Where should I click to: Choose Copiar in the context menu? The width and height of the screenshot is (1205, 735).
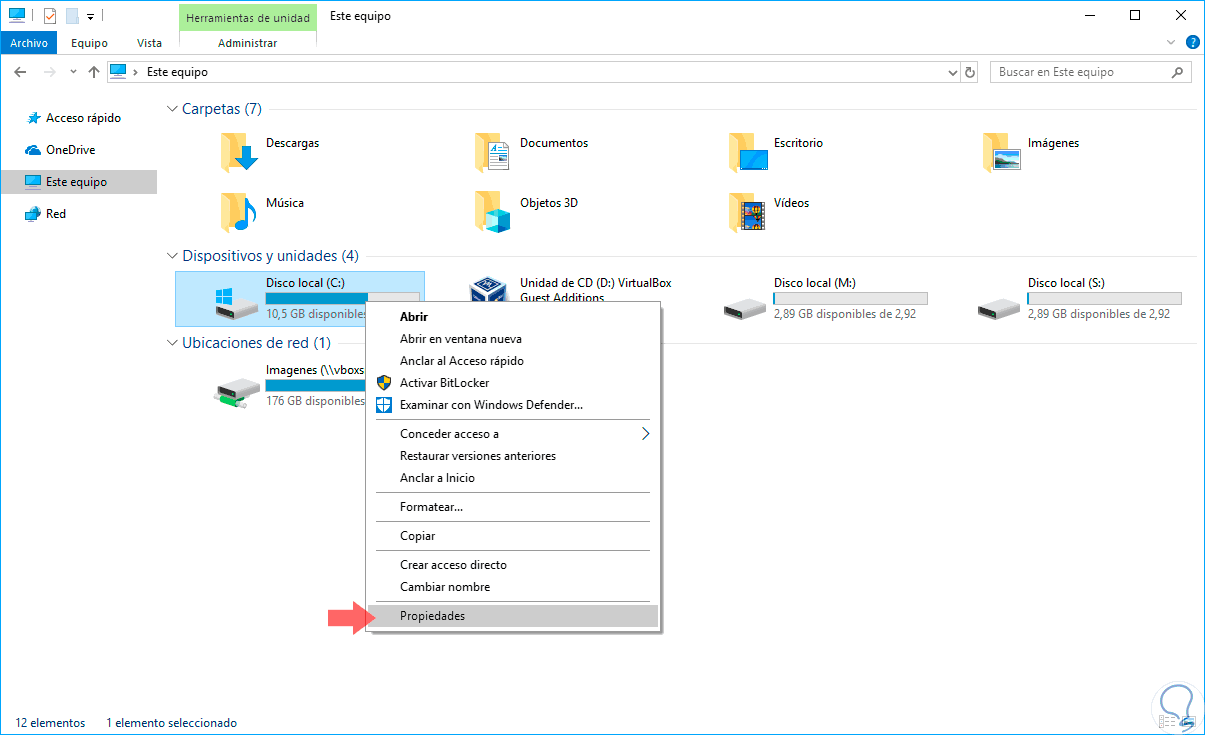click(513, 536)
